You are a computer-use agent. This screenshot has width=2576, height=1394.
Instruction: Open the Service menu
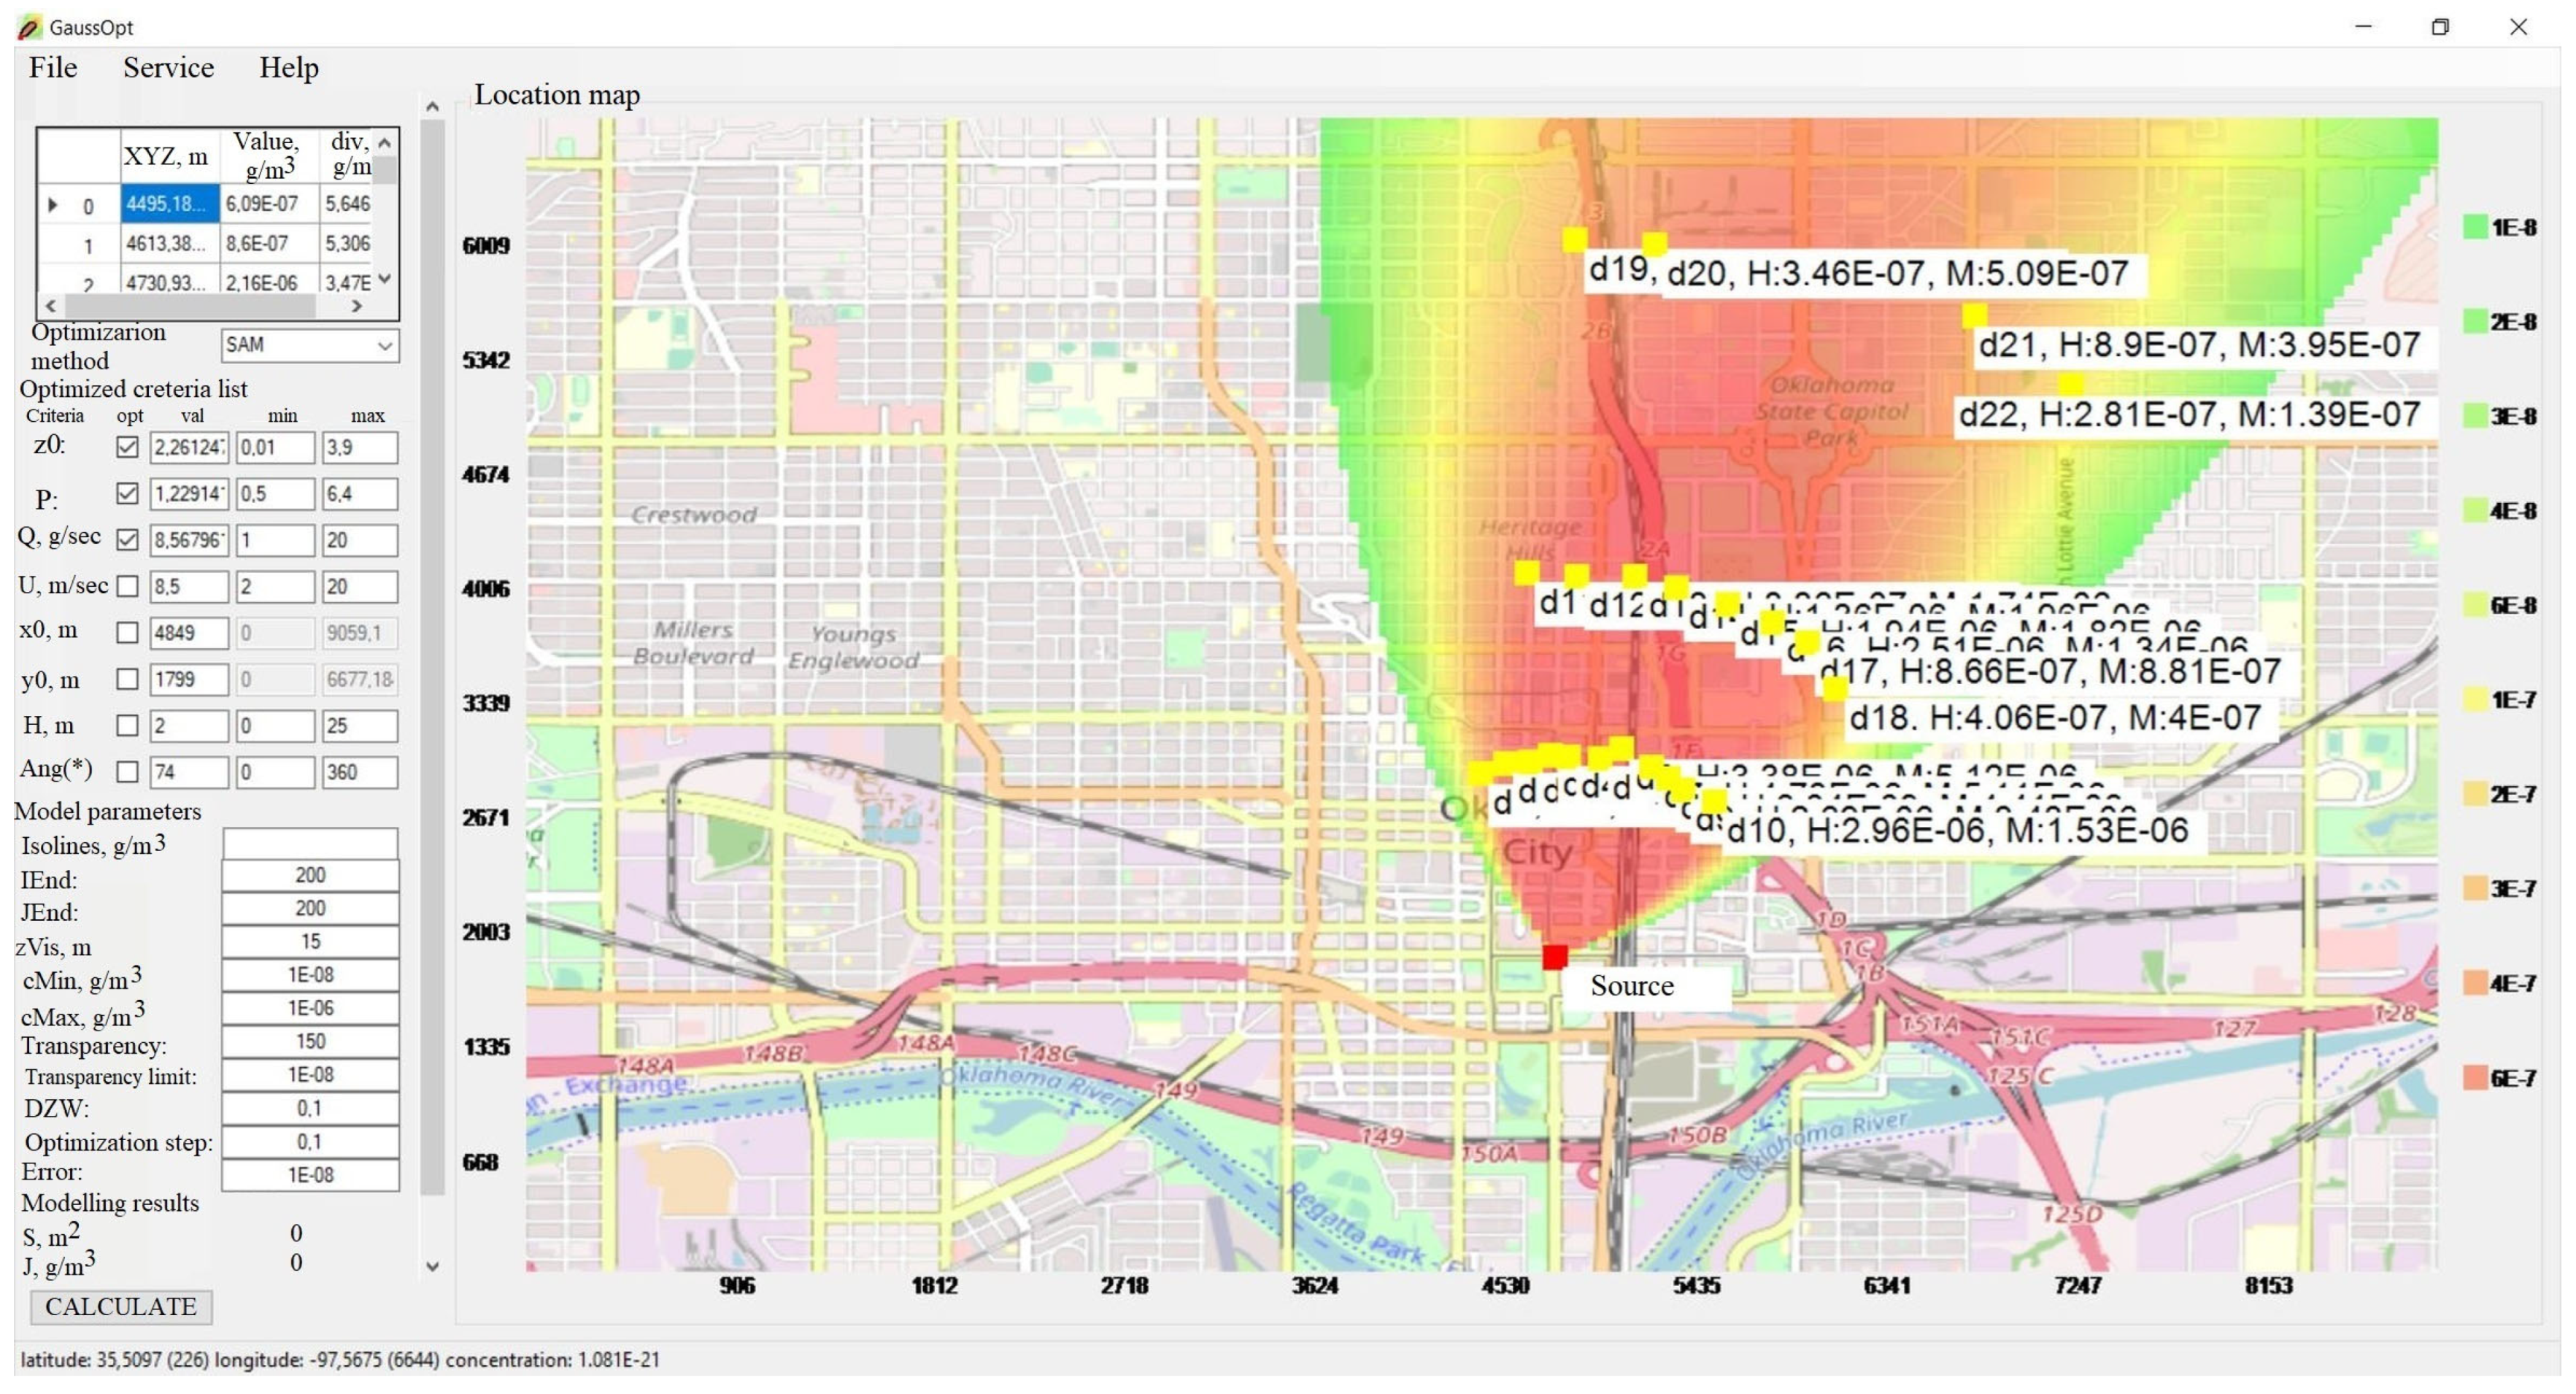click(168, 68)
